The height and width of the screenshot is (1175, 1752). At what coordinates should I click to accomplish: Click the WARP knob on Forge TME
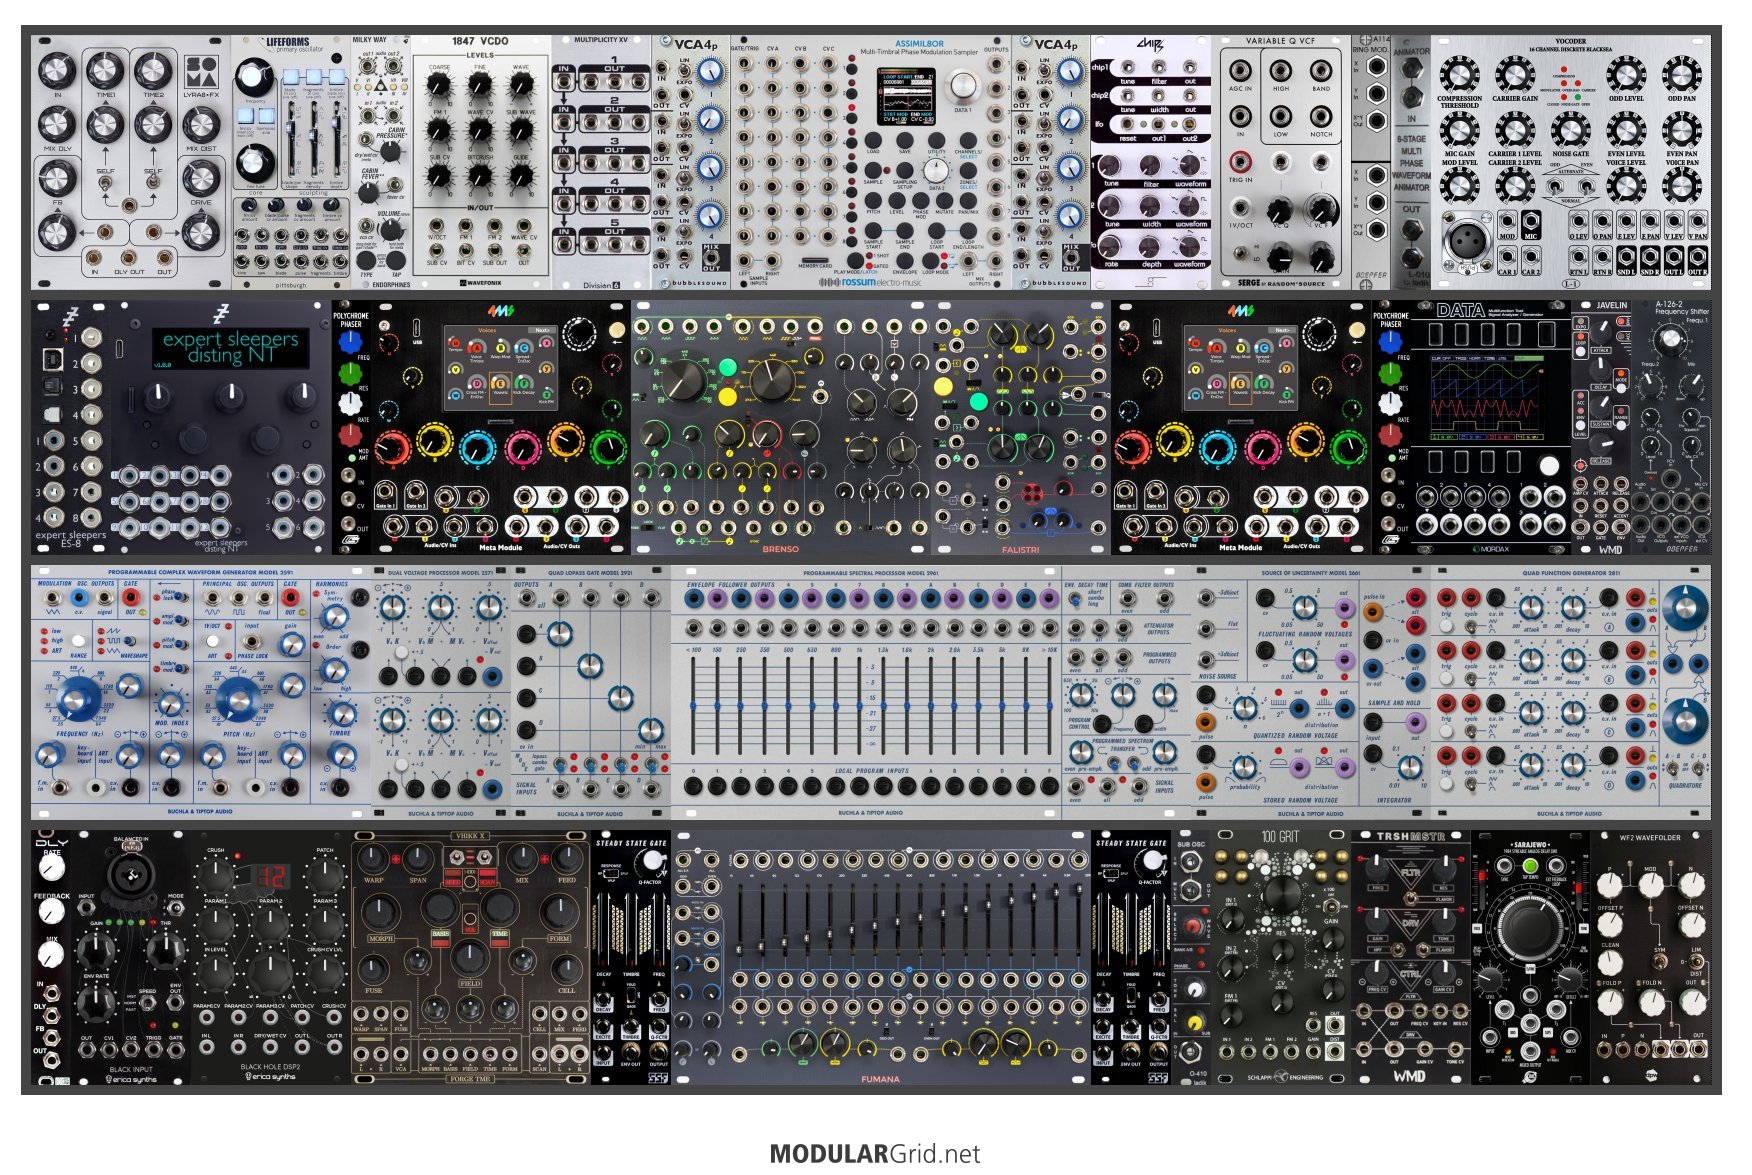373,859
